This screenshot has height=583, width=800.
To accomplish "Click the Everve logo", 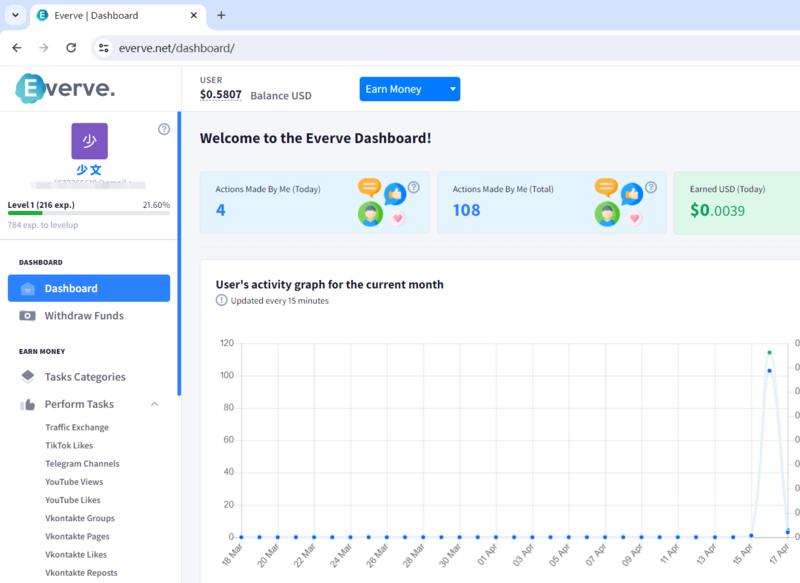I will pyautogui.click(x=65, y=89).
